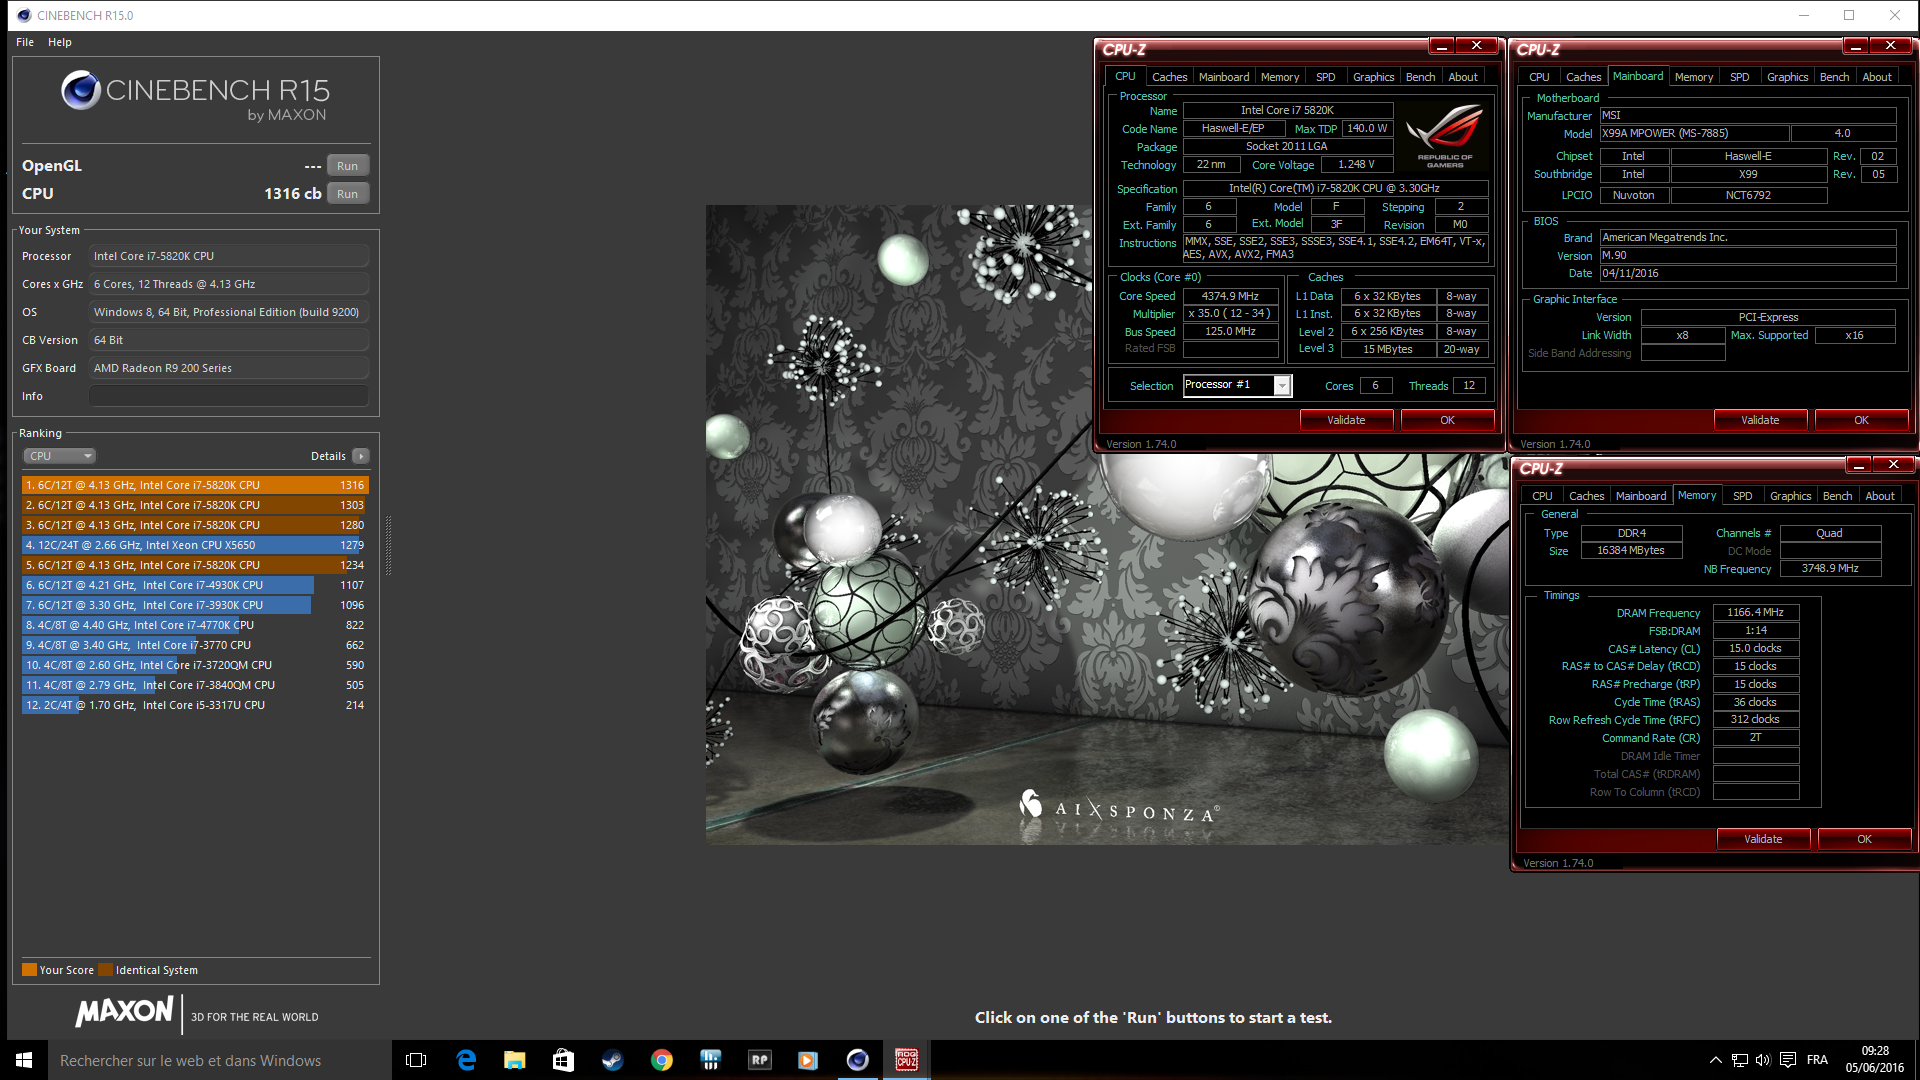Click OK in CPU tab window
The image size is (1920, 1080).
point(1447,420)
